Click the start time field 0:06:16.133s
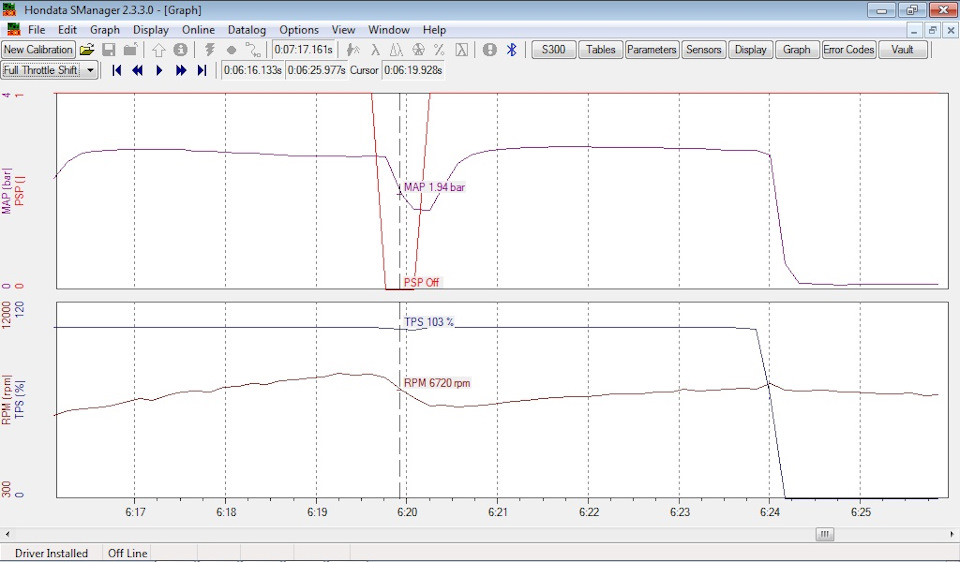Viewport: 960px width, 562px height. click(252, 70)
